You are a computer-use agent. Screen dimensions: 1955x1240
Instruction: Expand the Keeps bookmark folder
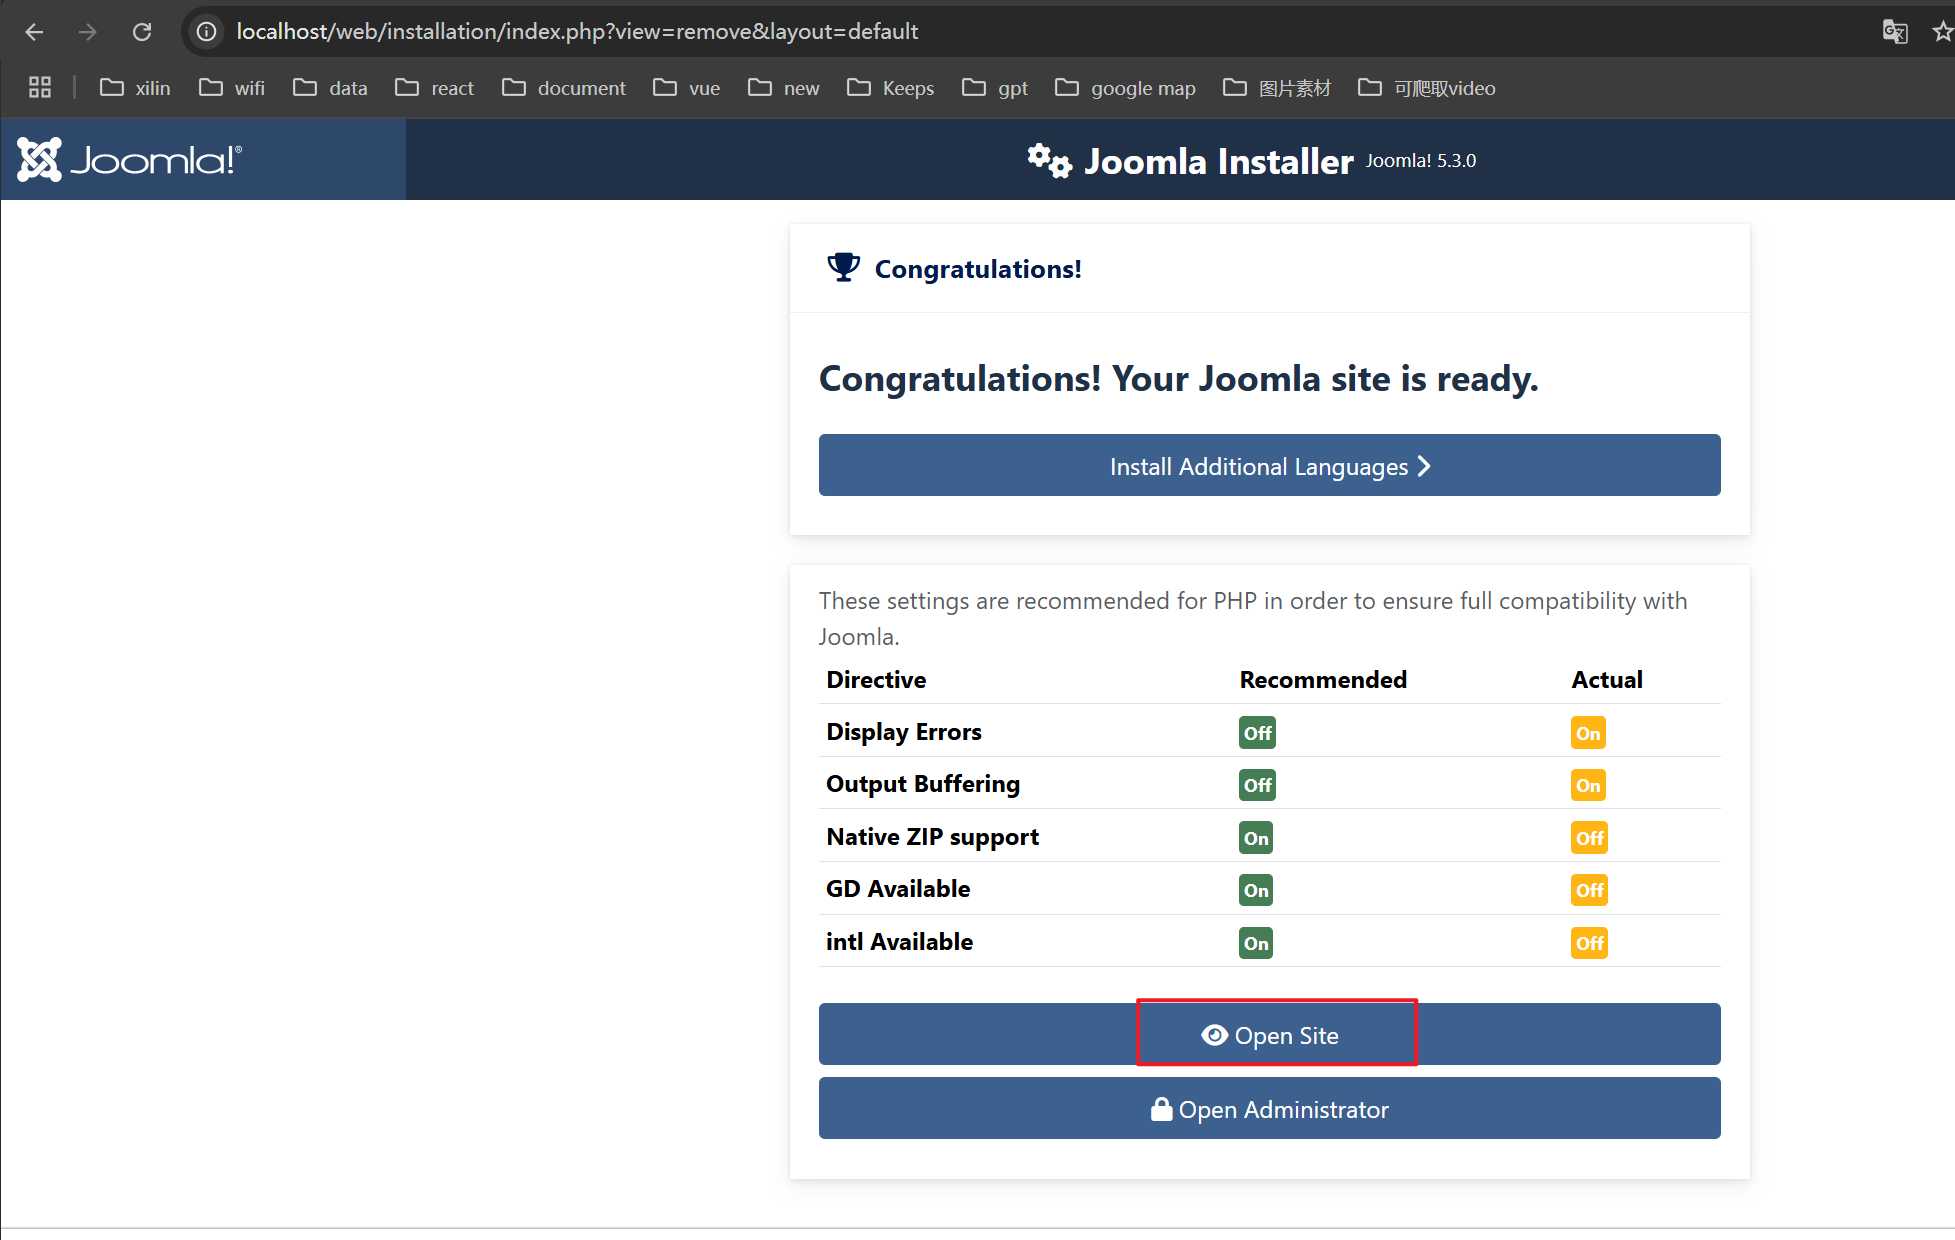click(891, 88)
